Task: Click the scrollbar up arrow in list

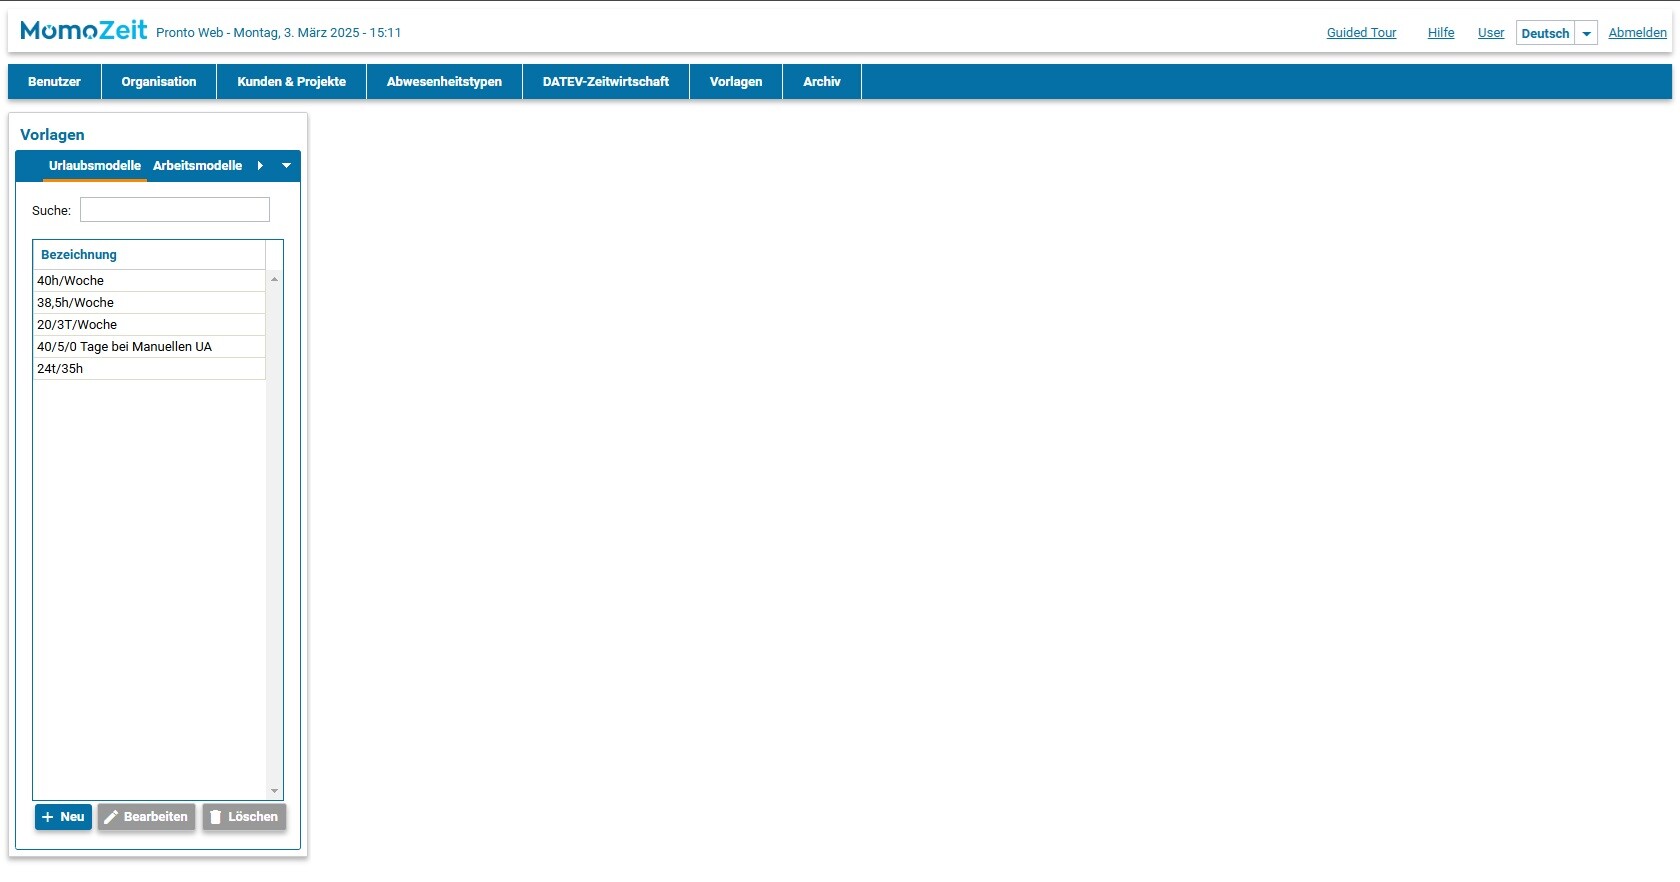Action: click(x=274, y=279)
